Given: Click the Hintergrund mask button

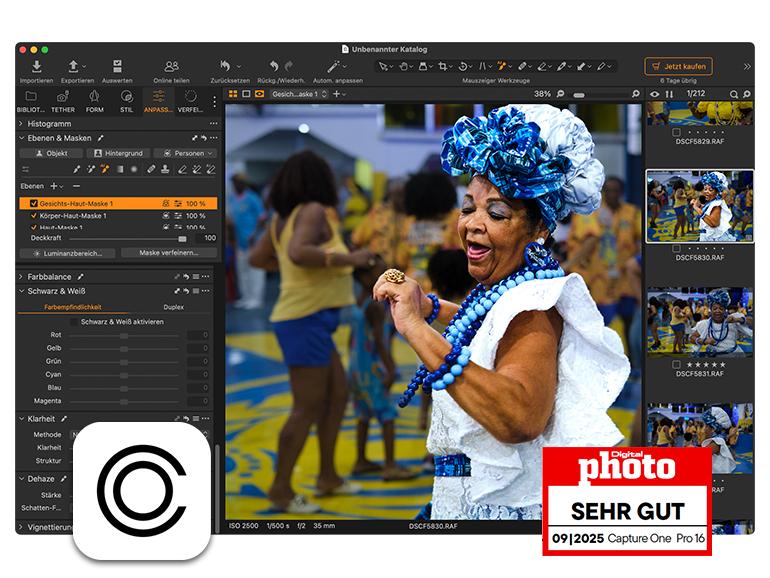Looking at the screenshot, I should [118, 153].
